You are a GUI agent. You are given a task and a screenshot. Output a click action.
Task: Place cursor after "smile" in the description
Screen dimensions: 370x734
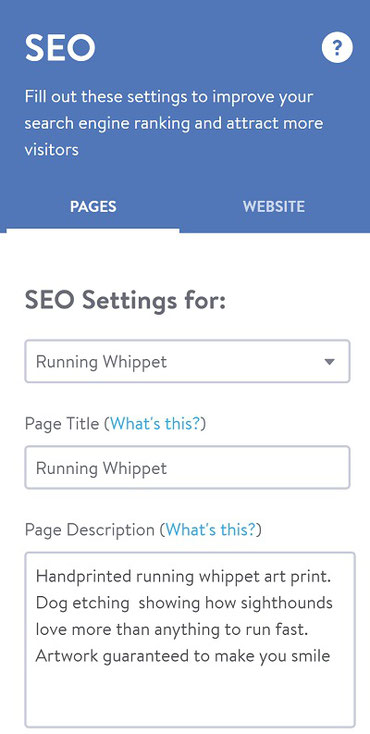tap(332, 656)
